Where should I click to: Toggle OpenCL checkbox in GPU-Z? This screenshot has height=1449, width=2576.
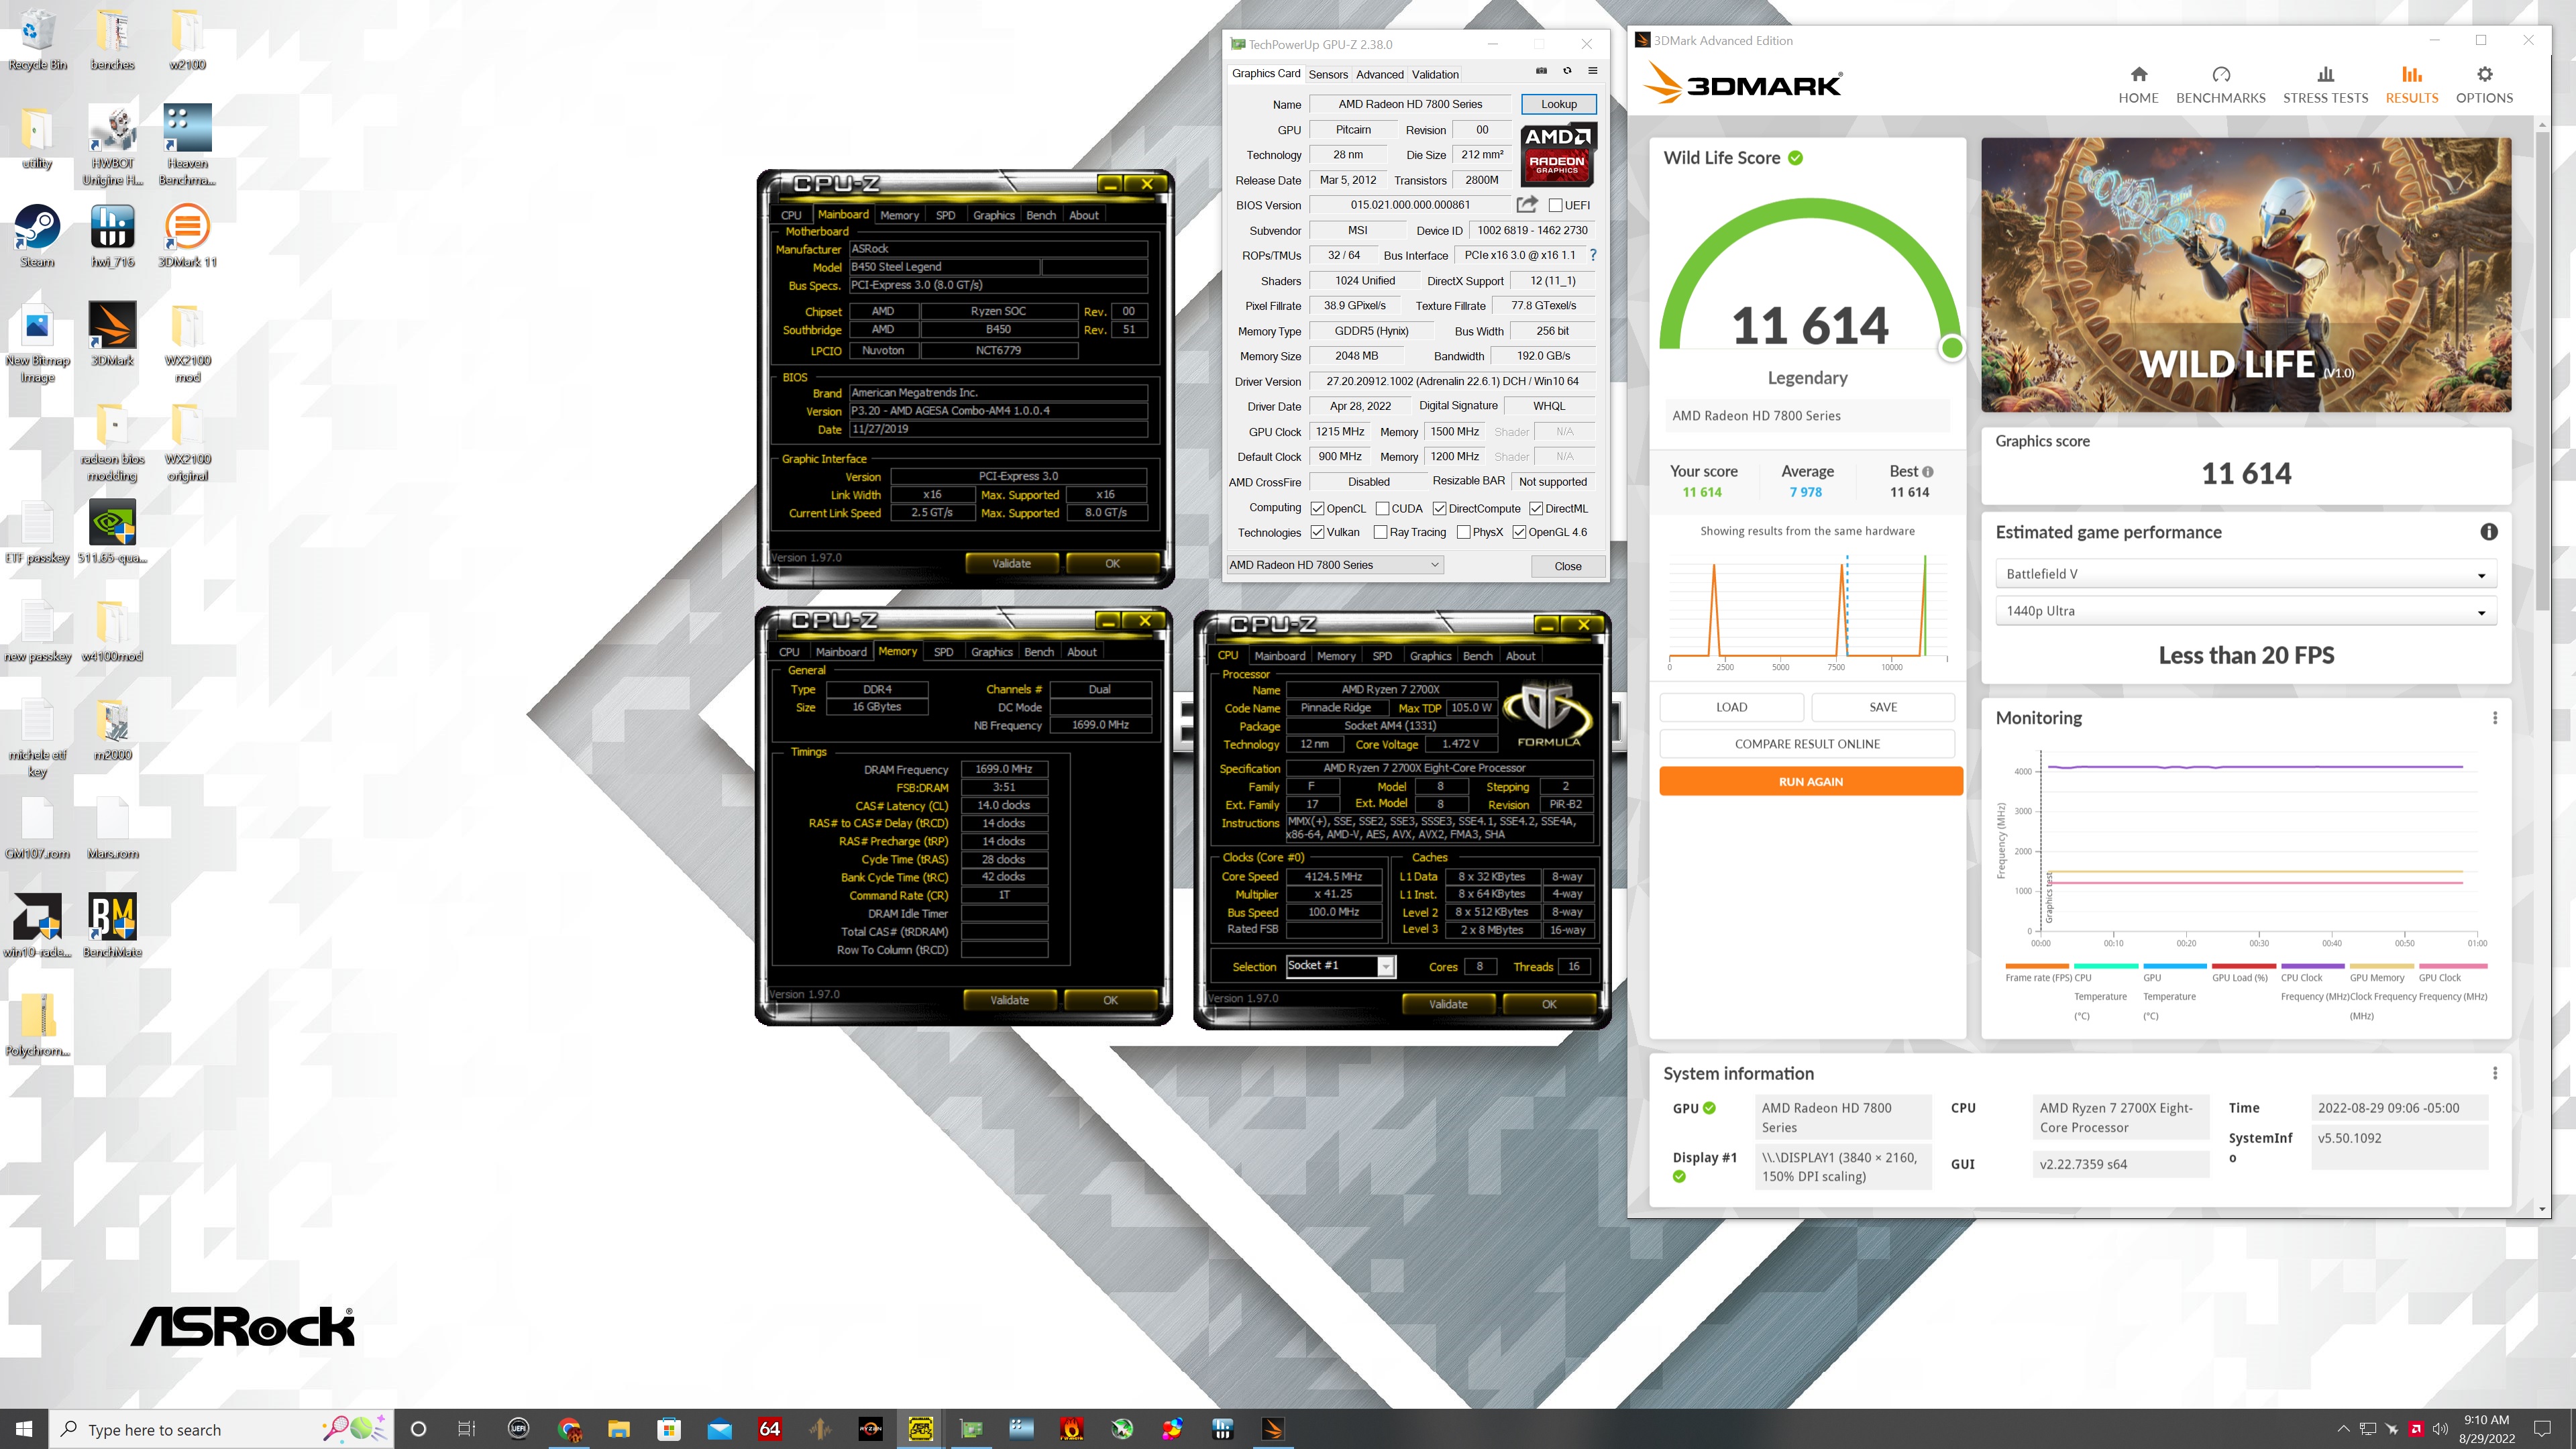1318,508
